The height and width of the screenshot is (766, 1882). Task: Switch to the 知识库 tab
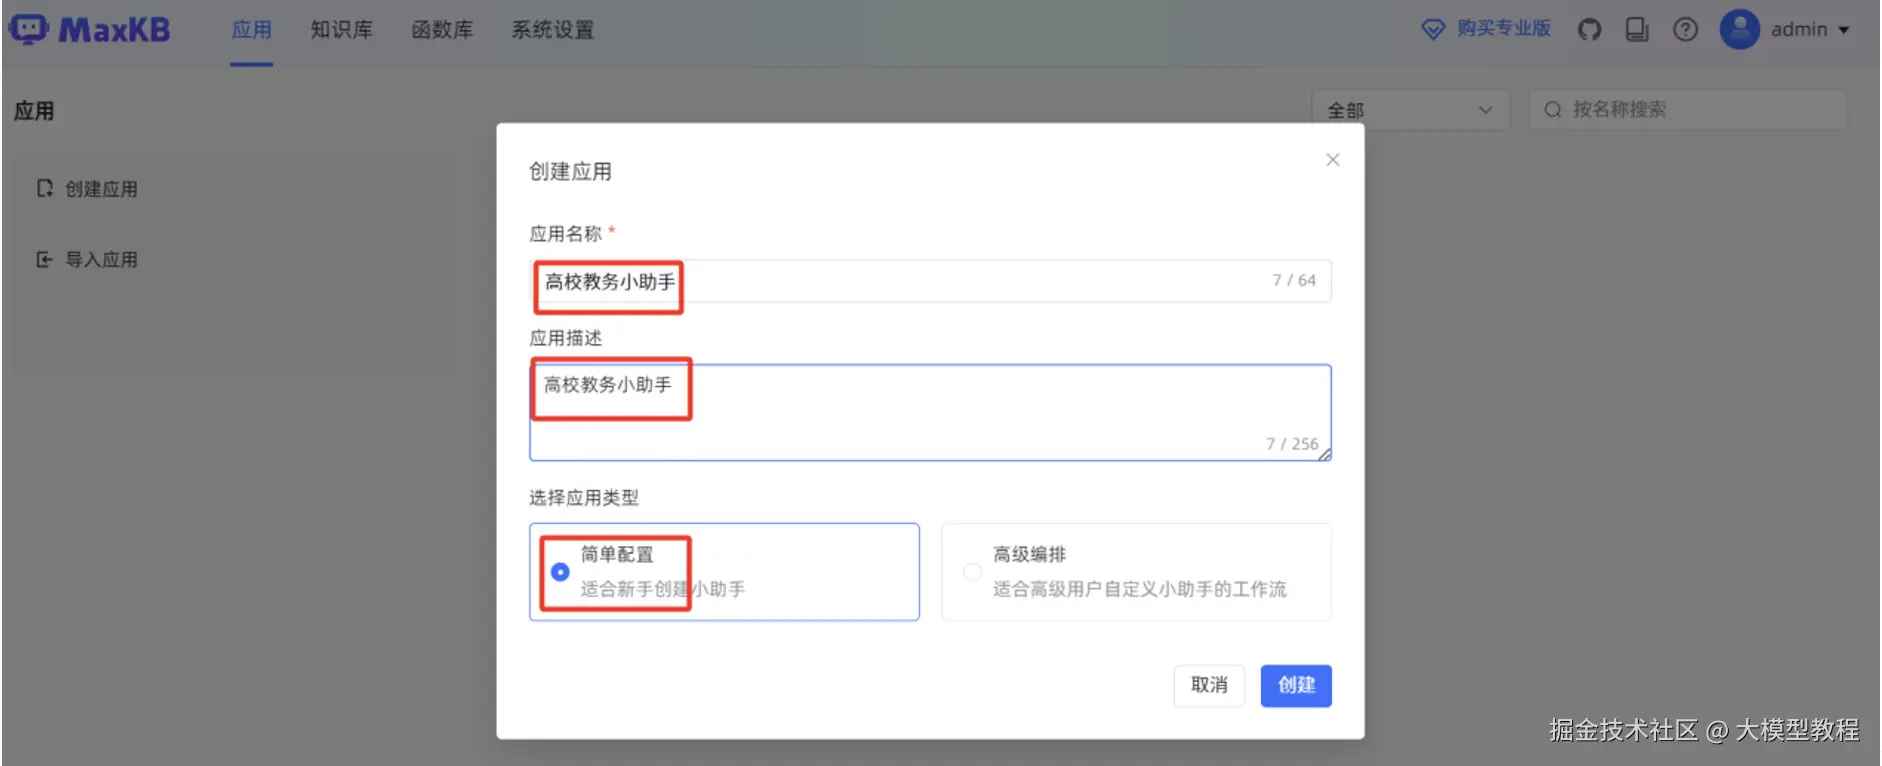pos(341,30)
